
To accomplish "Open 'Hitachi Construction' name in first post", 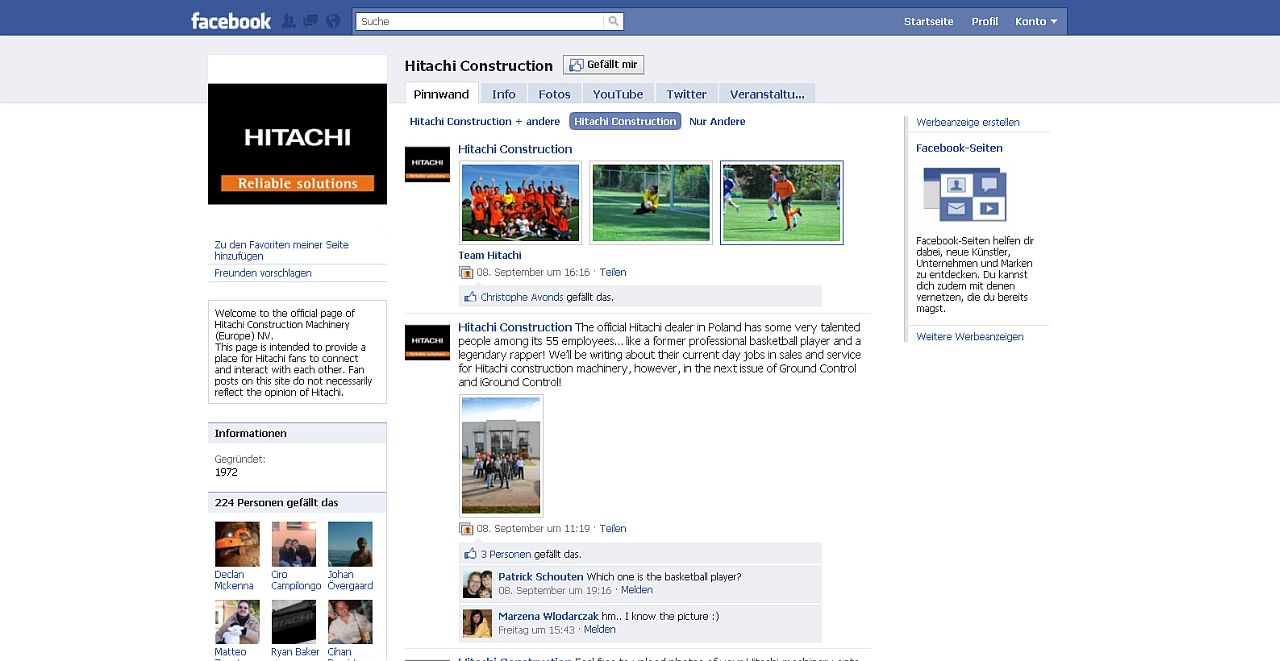I will 515,149.
